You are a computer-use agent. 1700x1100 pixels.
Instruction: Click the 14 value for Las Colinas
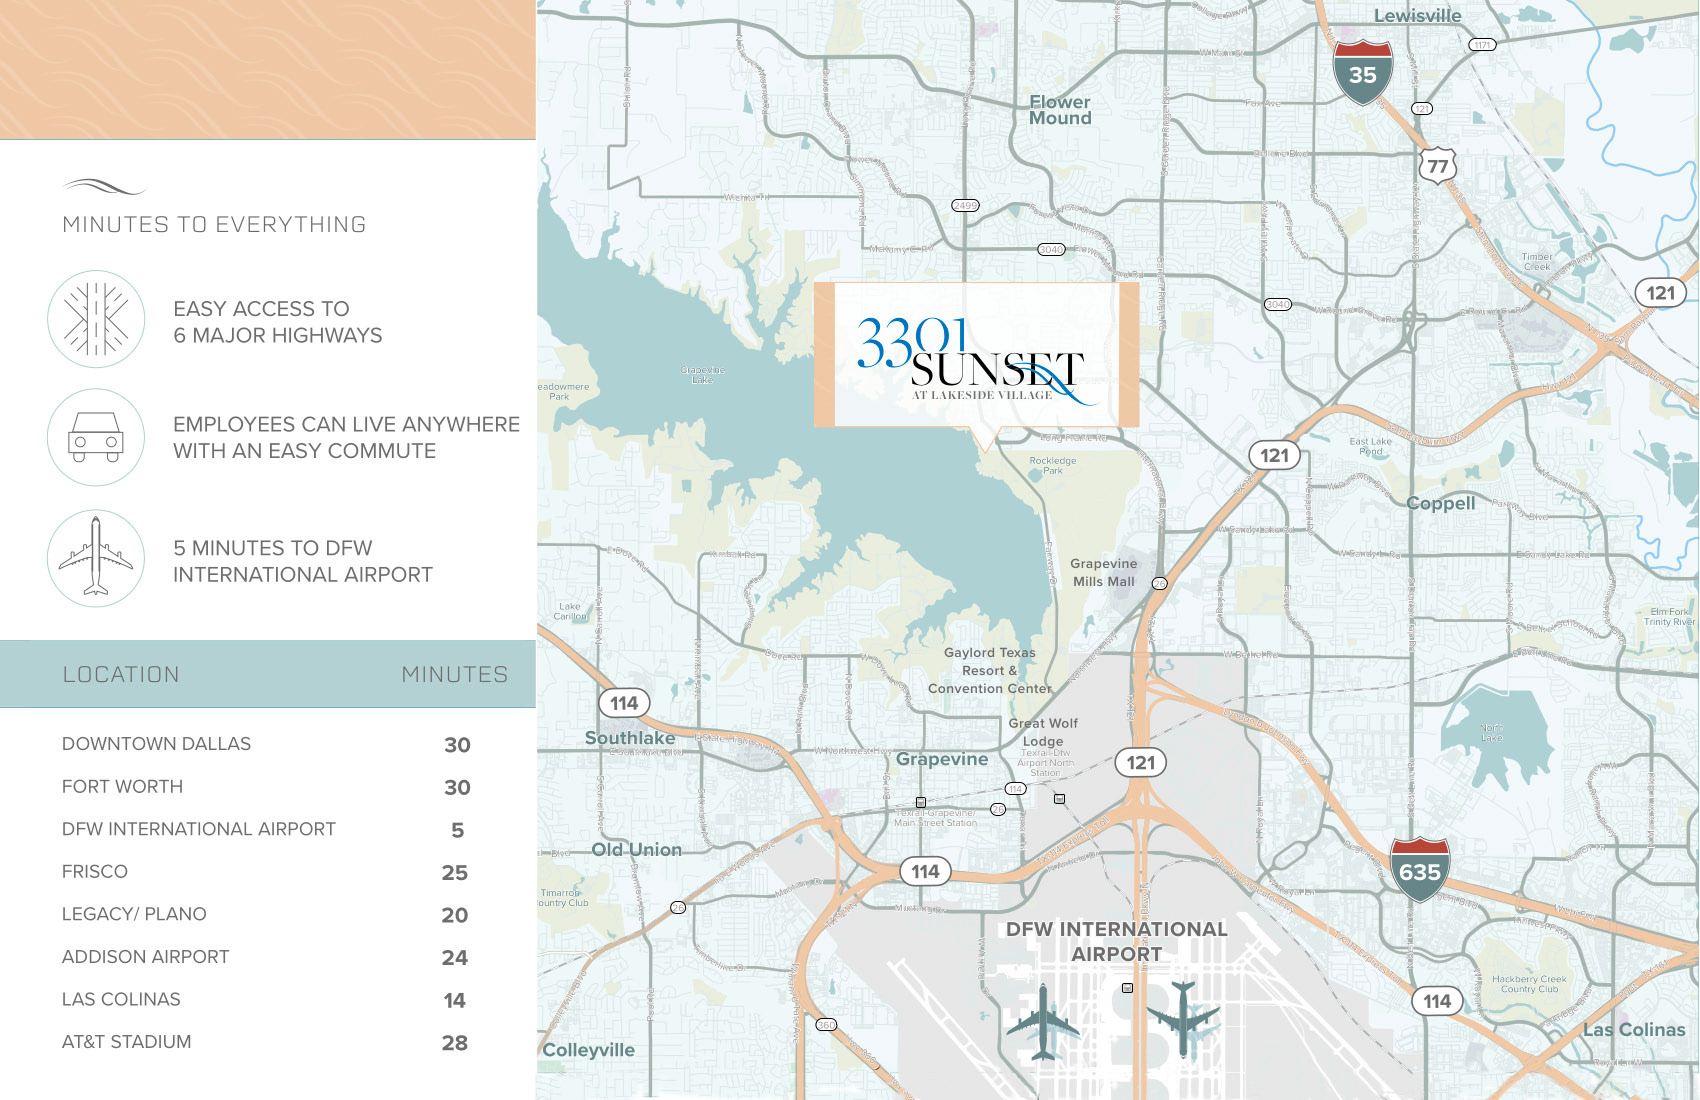[x=455, y=1001]
